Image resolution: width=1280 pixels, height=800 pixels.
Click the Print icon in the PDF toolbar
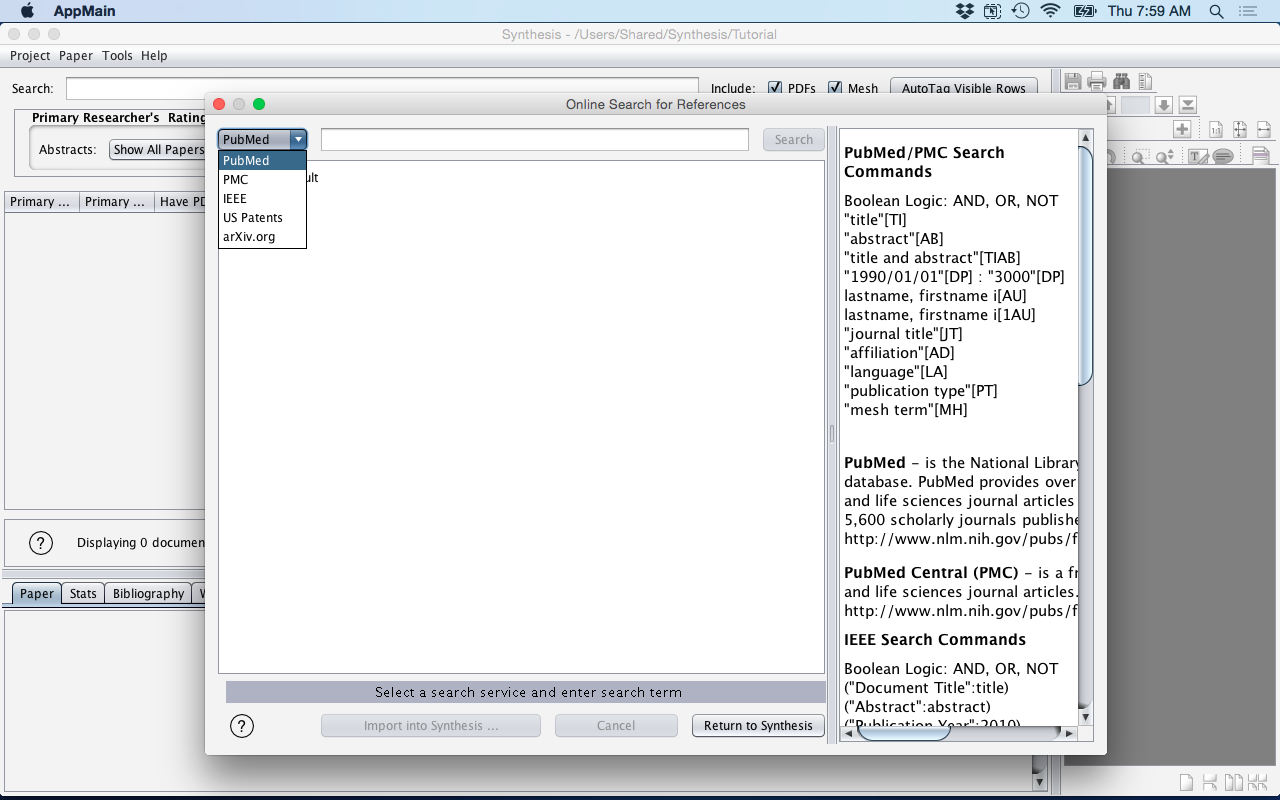click(x=1097, y=81)
